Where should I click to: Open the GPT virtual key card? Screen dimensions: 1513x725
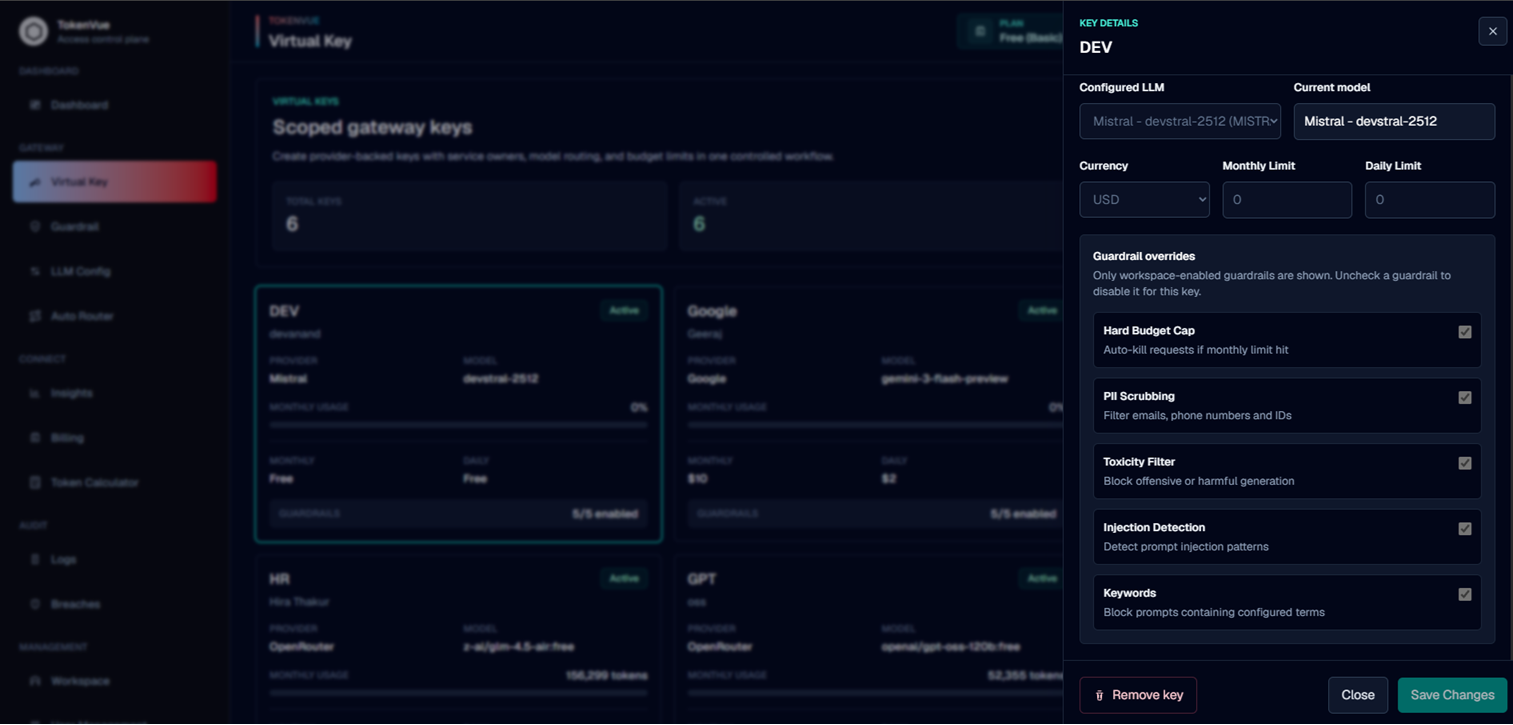(x=868, y=640)
